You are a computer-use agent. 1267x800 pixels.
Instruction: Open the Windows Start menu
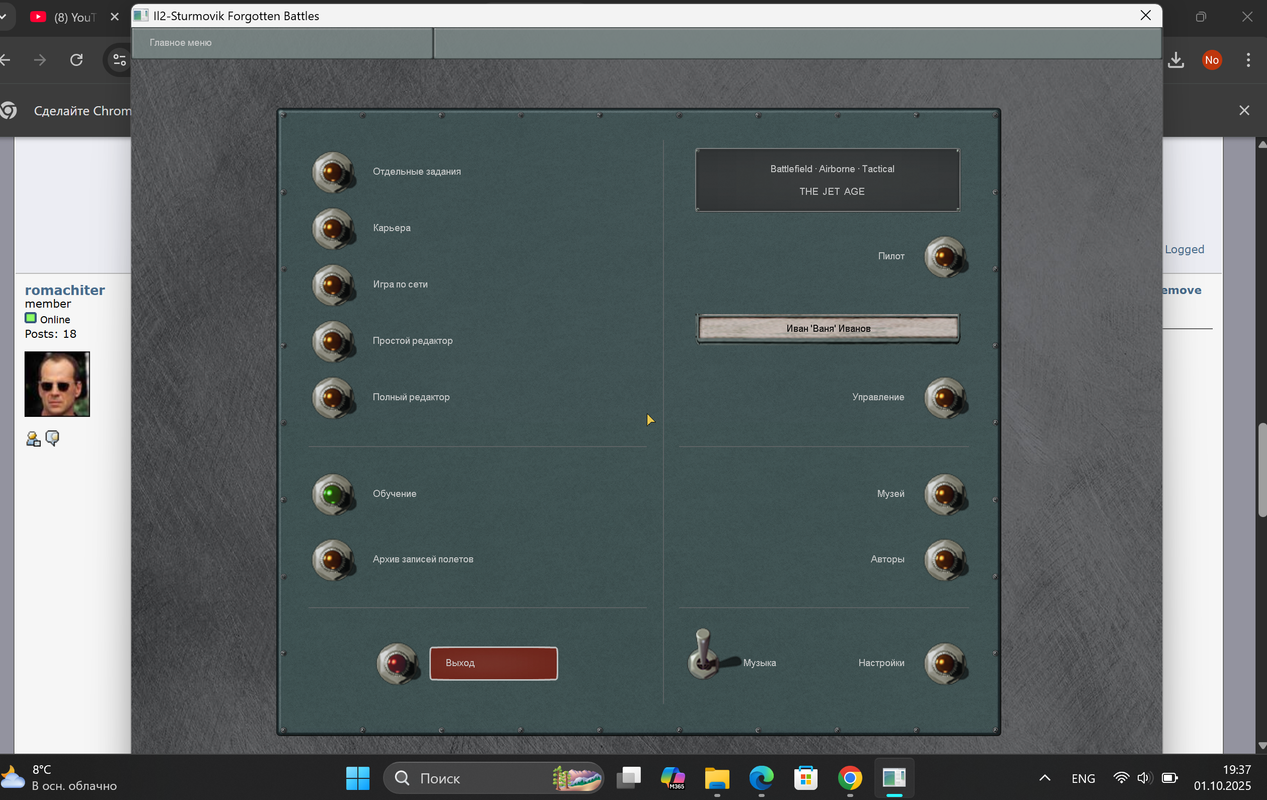357,777
